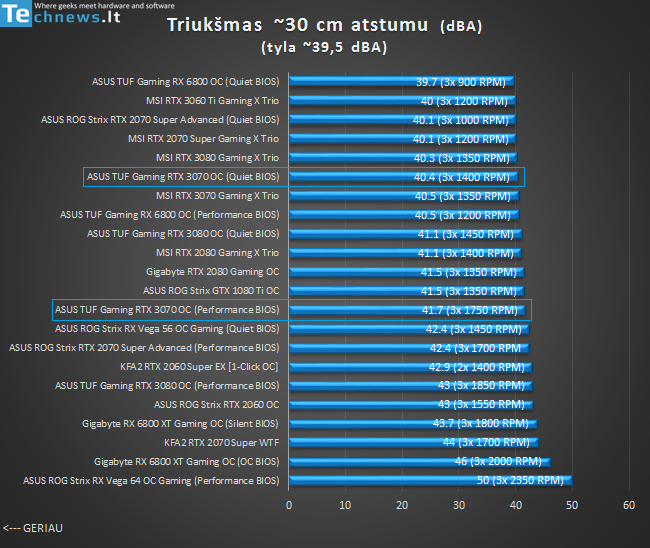Select 'ASUS TUF Gaming RTX 3070 OC (Performance BIOS)' label

click(x=167, y=310)
